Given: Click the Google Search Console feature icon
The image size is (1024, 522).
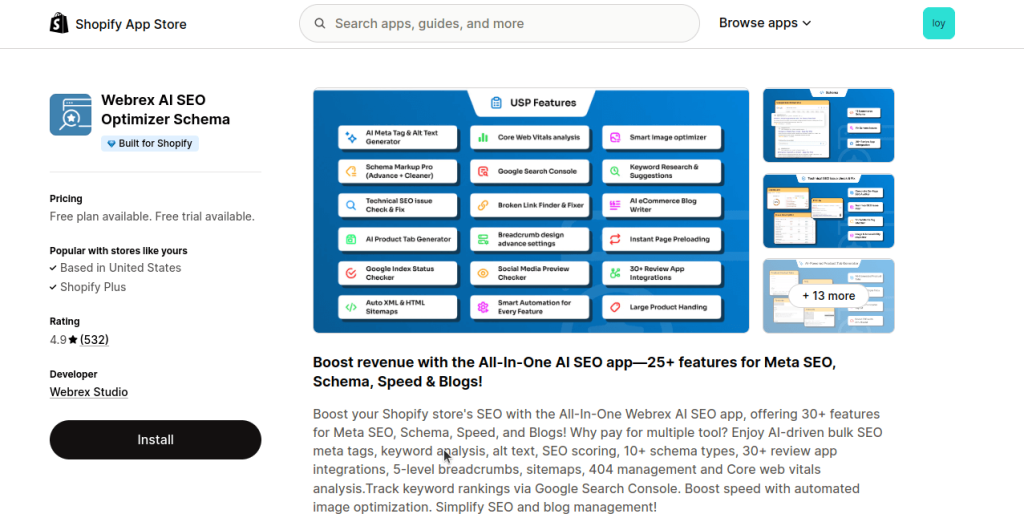Looking at the screenshot, I should pos(483,171).
